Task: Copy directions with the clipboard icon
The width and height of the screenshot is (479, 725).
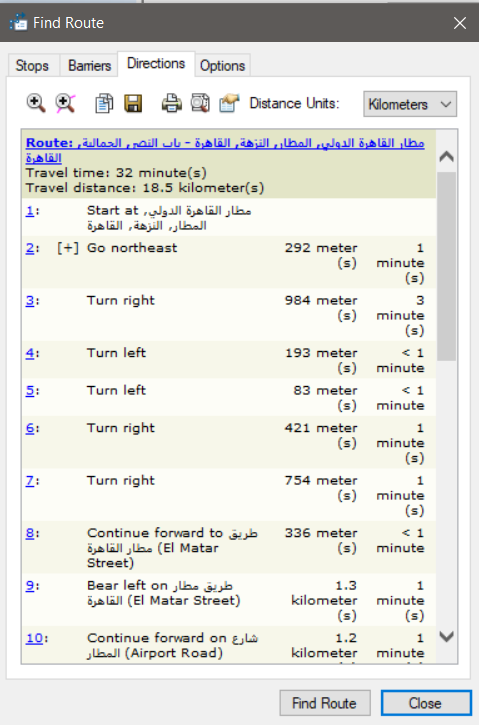Action: coord(104,104)
